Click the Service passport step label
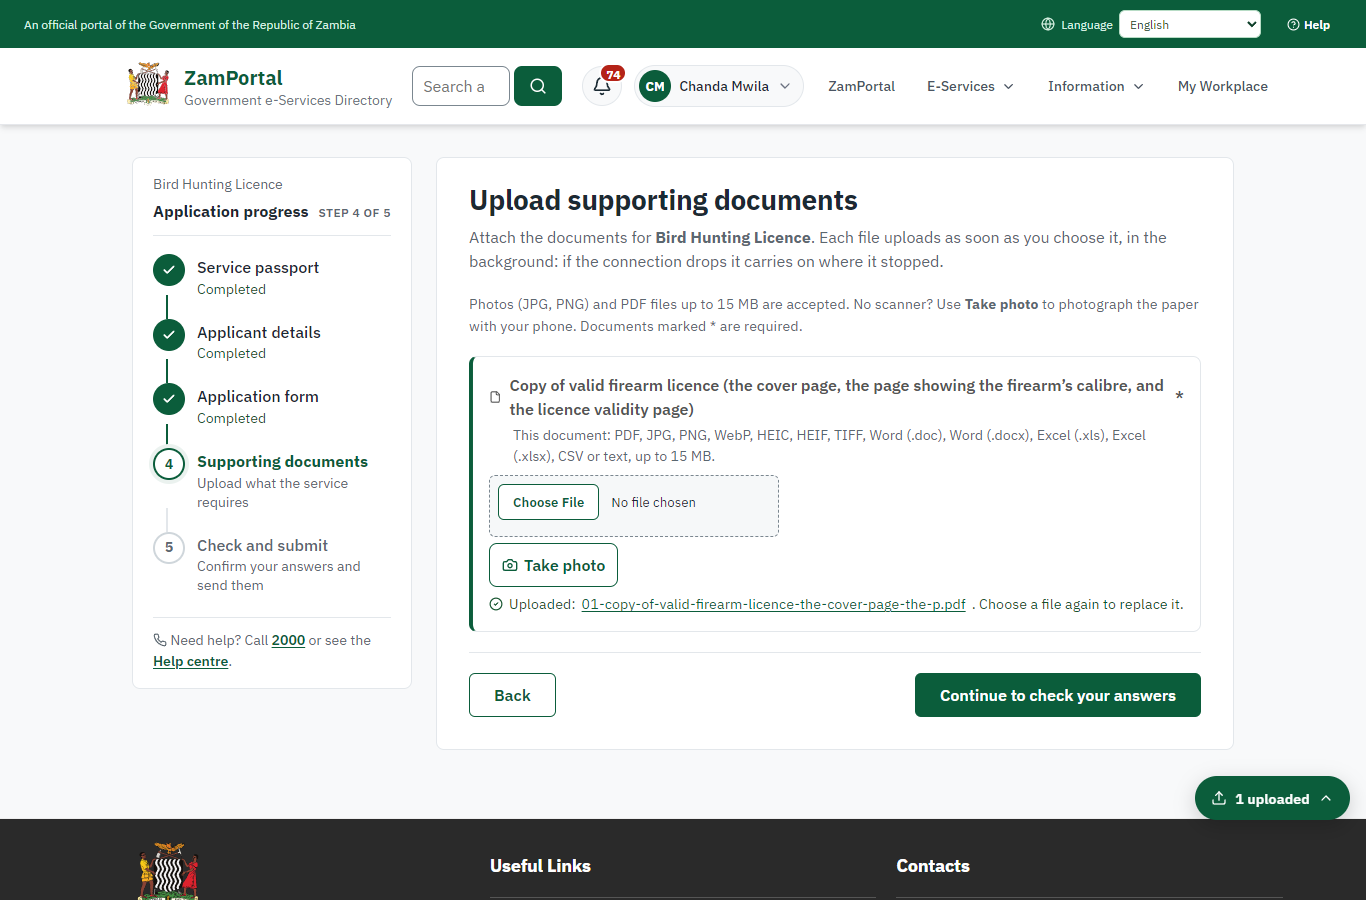Viewport: 1366px width, 900px height. point(258,267)
